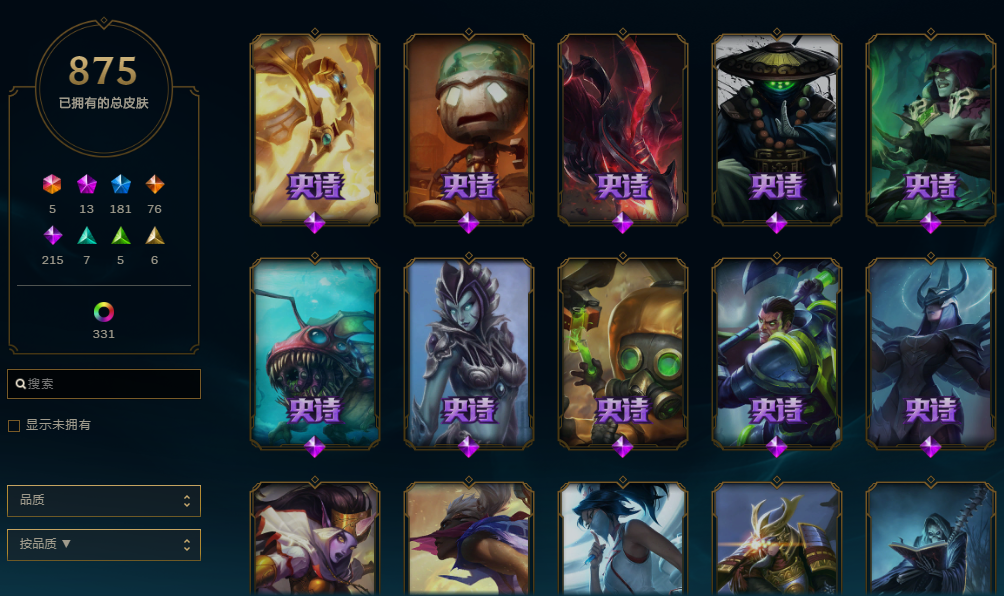Click the Mythic gem icon above 13
Screen dimensions: 1004x596
tap(86, 184)
